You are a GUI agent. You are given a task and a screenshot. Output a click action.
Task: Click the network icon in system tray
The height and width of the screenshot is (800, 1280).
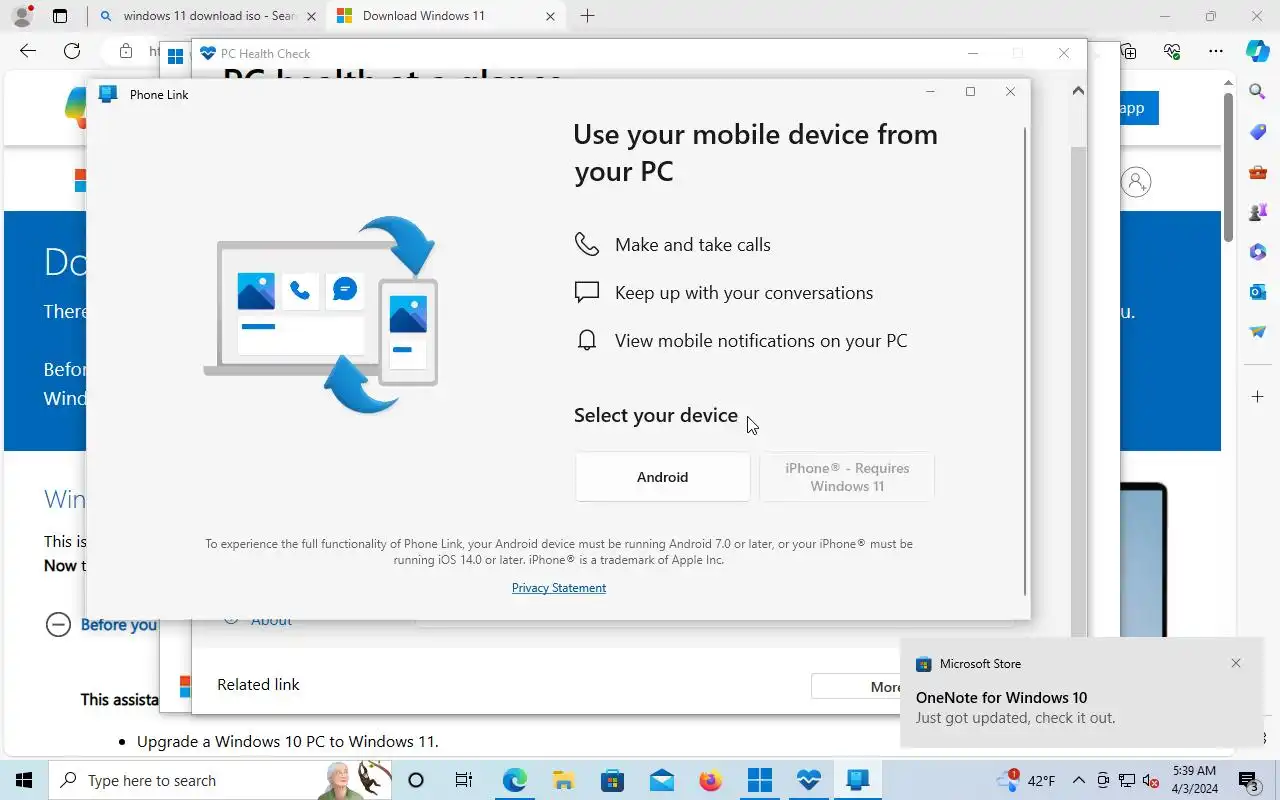tap(1127, 780)
